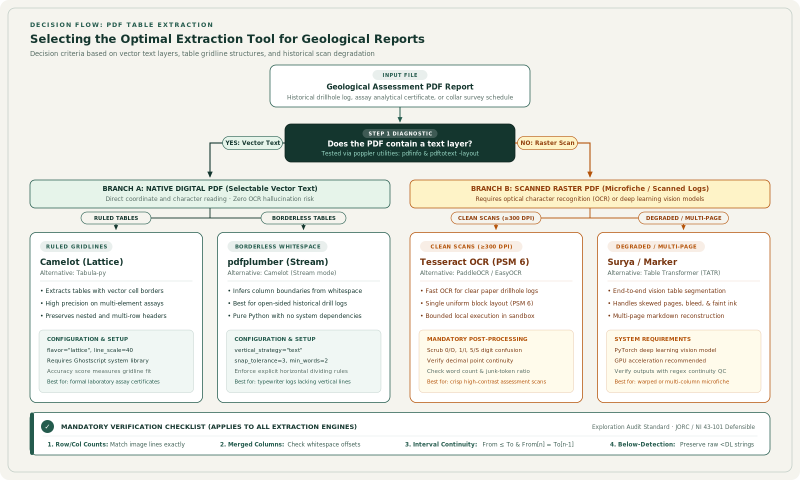
Task: Click the 'DECISION FLOW: PDF TABLE EXTRACTION' overline
Action: point(121,24)
